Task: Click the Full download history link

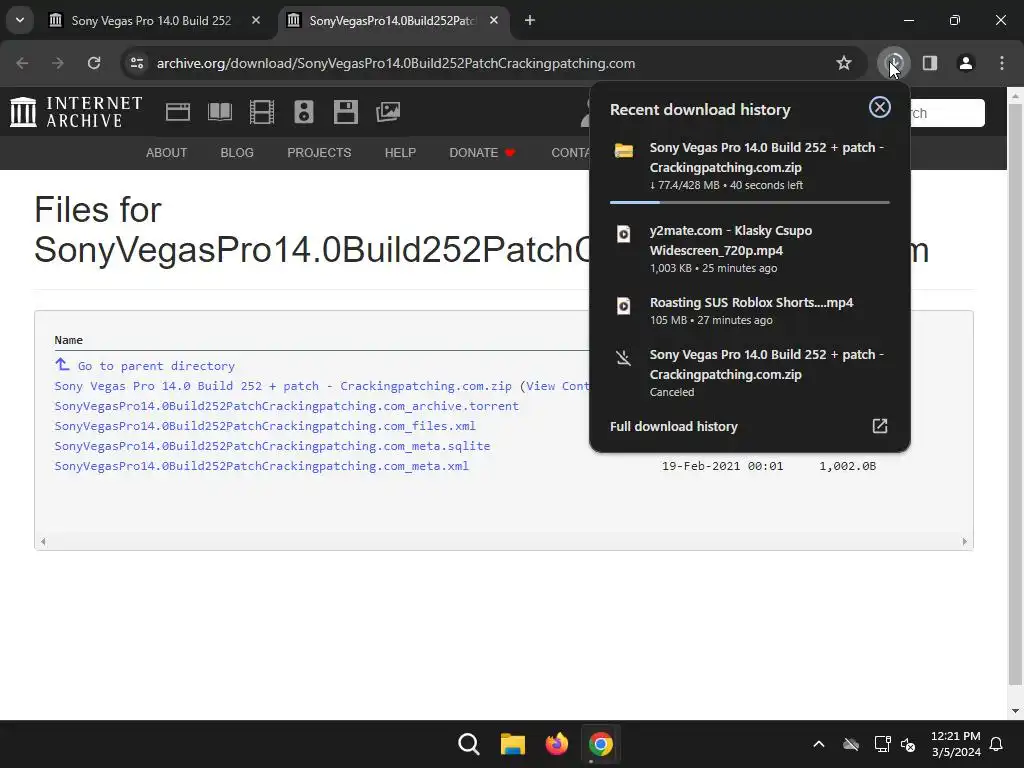Action: coord(673,426)
